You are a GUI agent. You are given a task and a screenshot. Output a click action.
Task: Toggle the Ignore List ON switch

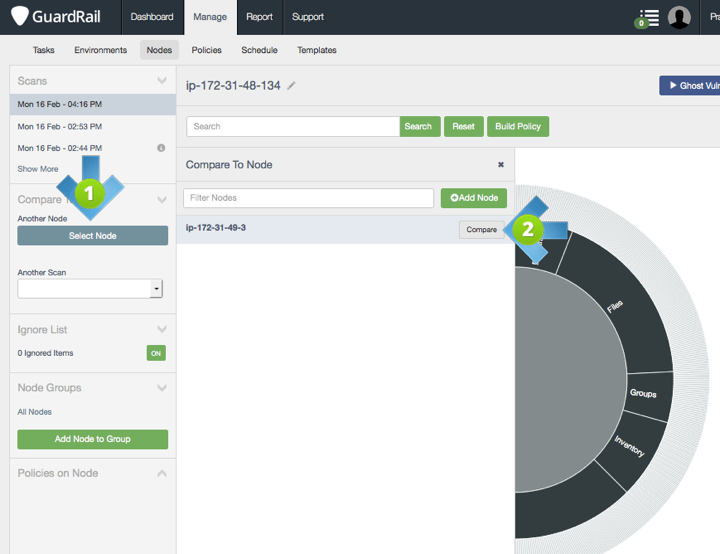point(156,353)
